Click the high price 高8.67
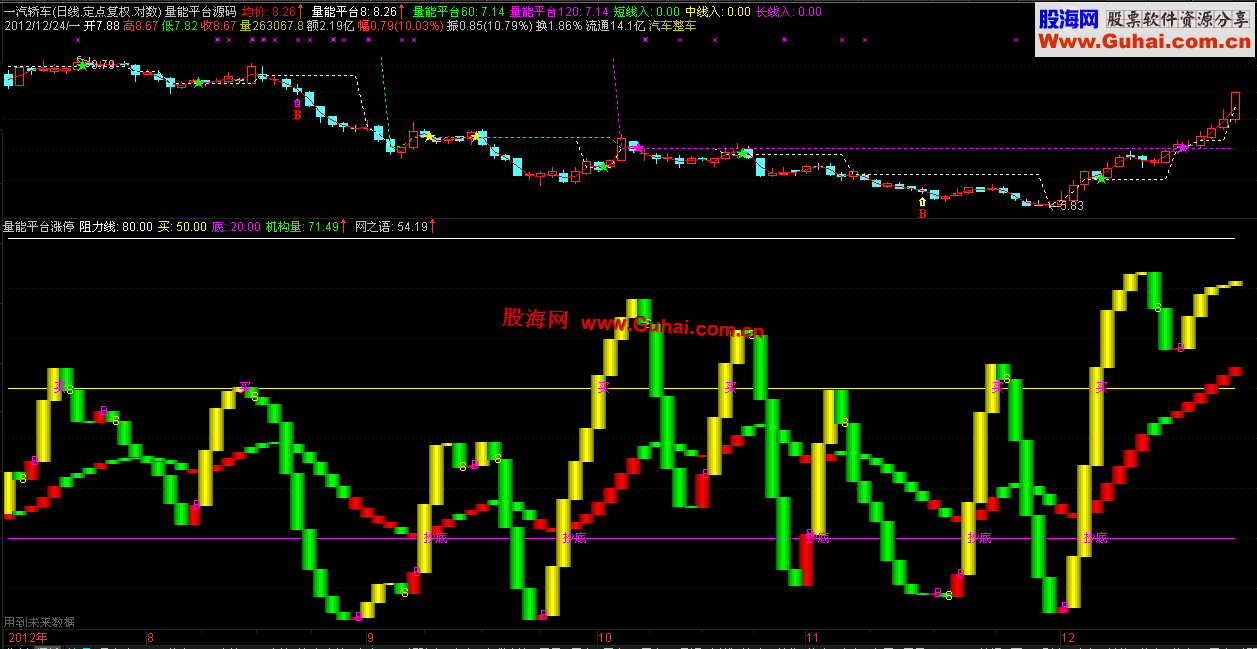 [140, 26]
